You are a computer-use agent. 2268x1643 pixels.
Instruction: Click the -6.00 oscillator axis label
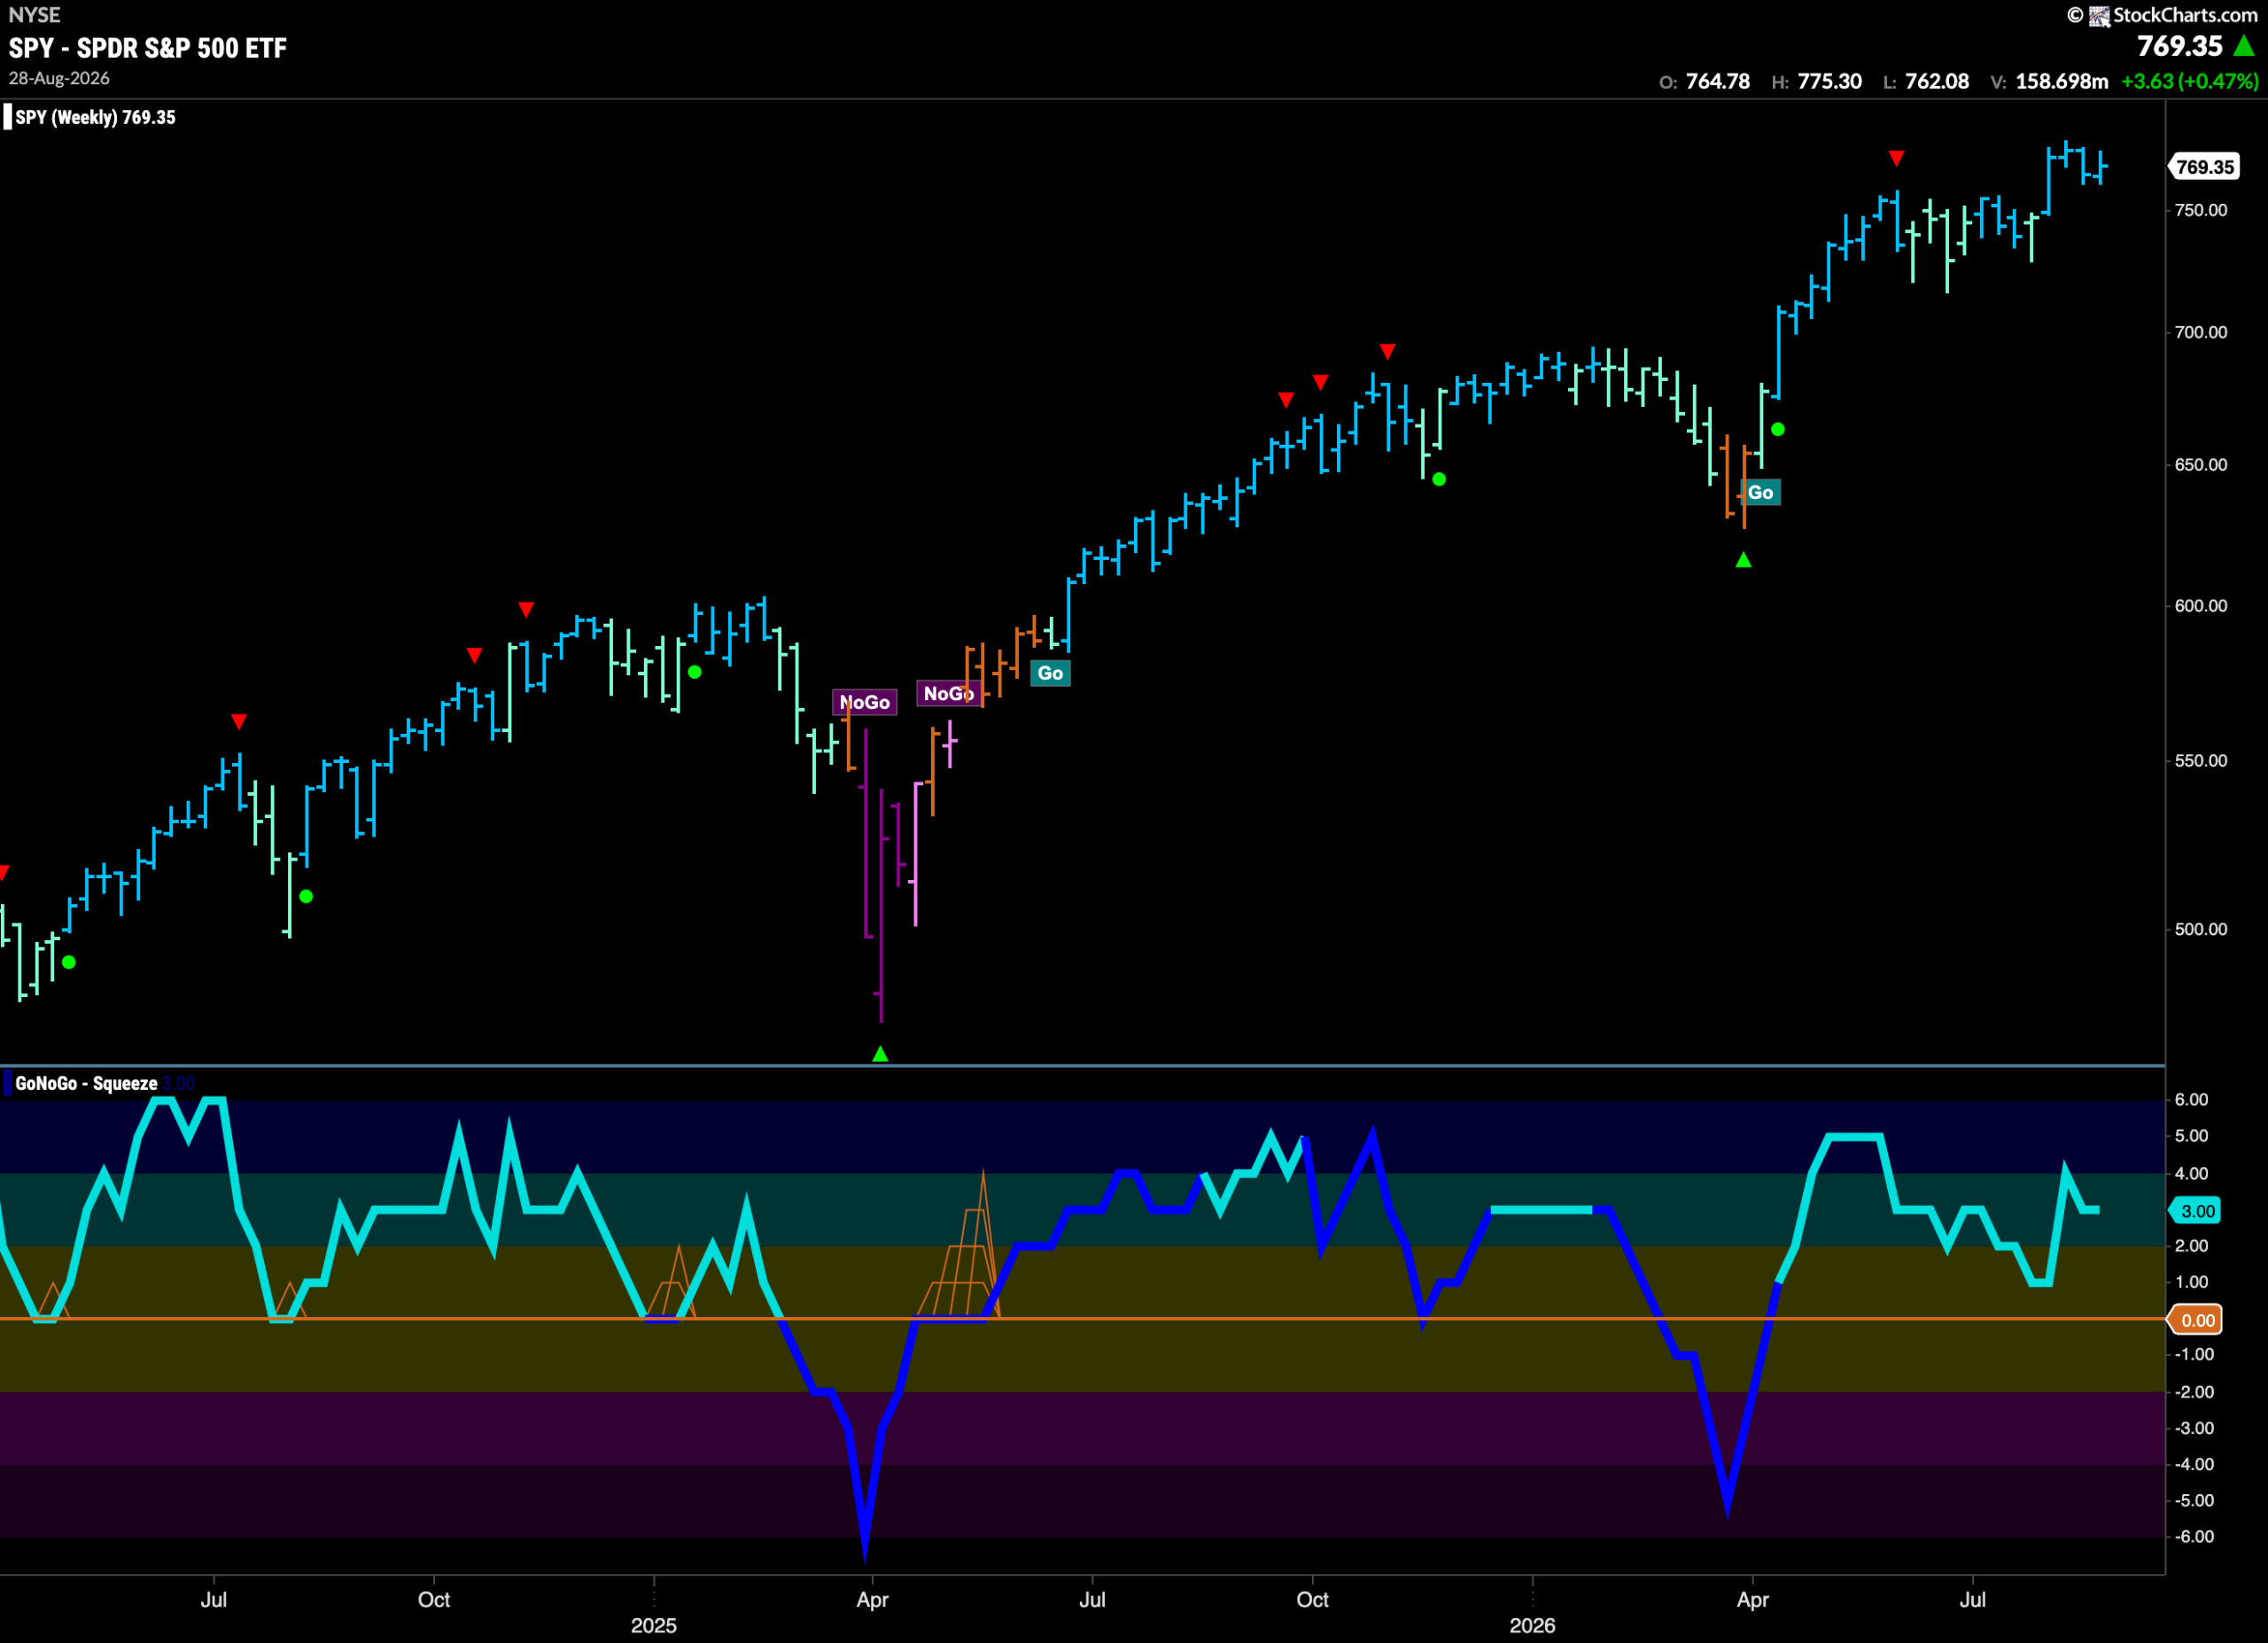tap(2194, 1536)
